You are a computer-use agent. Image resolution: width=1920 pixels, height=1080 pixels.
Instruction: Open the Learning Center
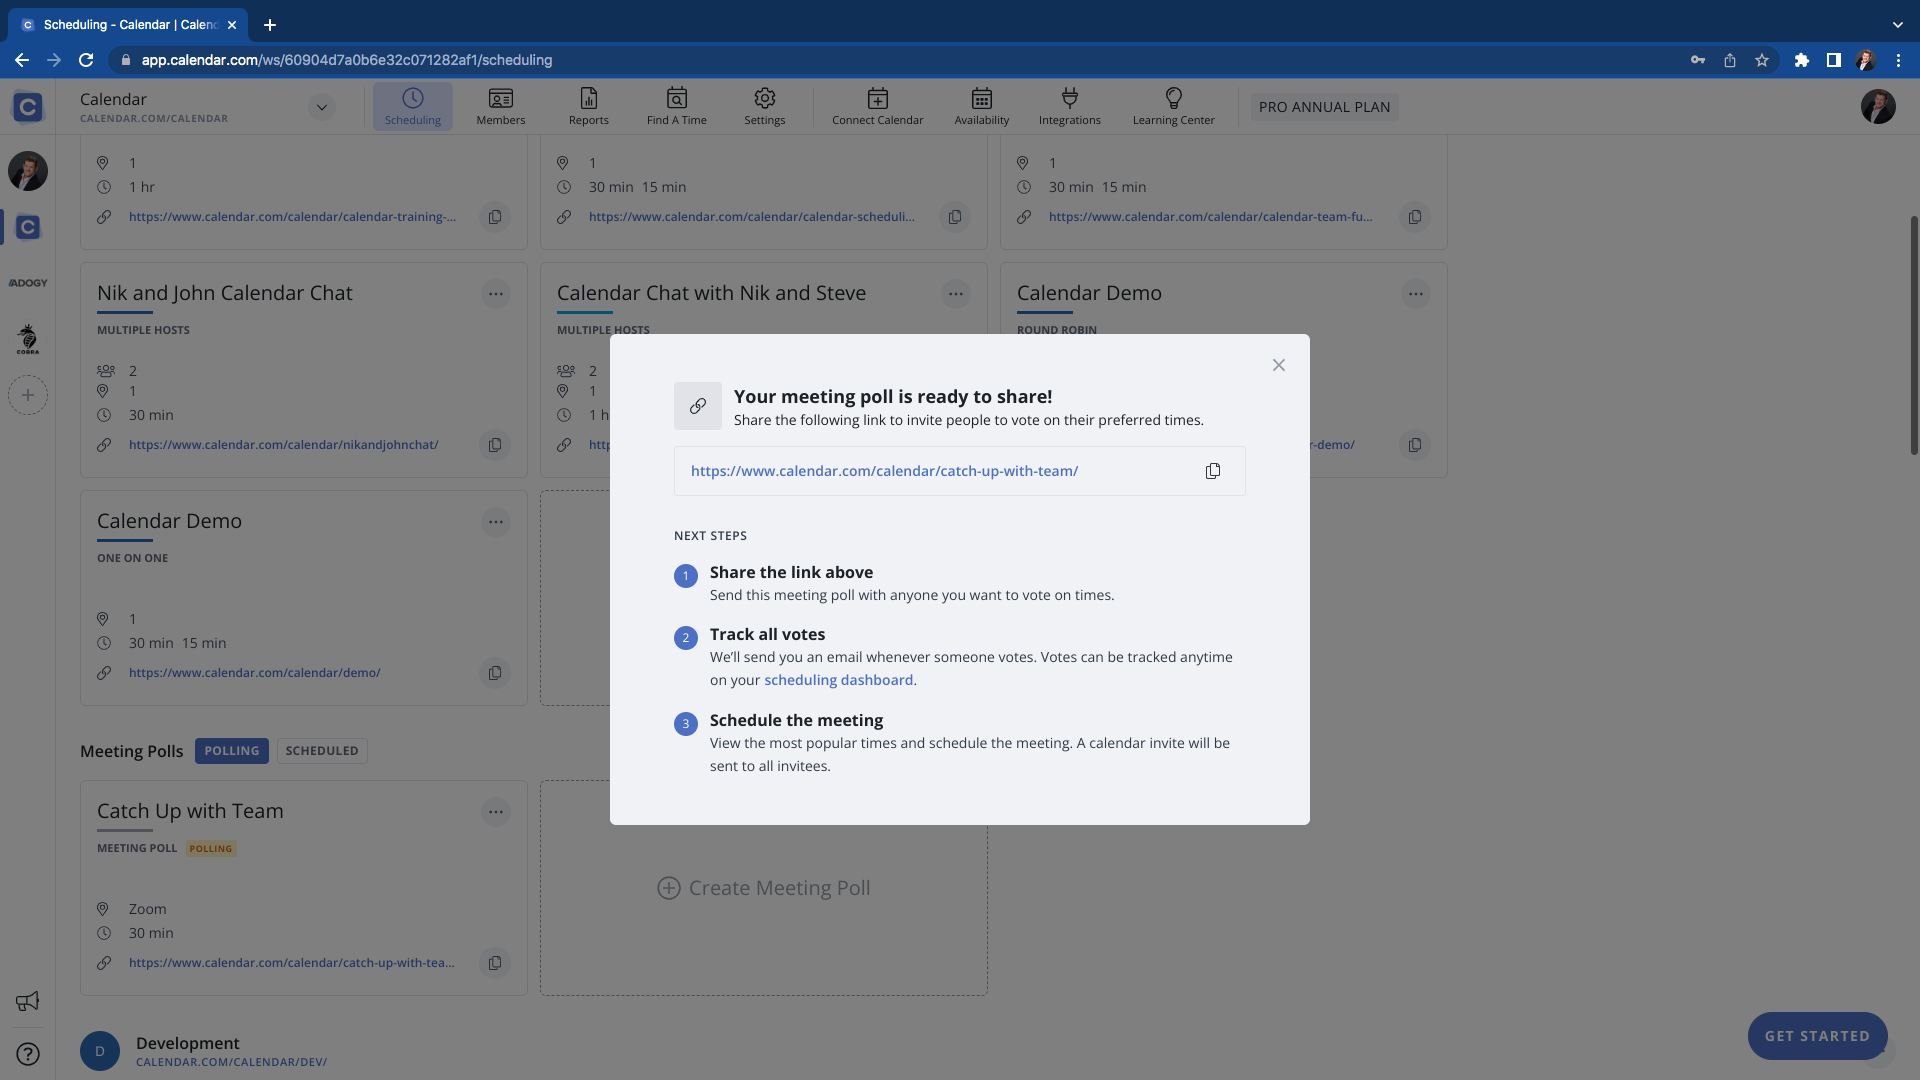click(1174, 106)
